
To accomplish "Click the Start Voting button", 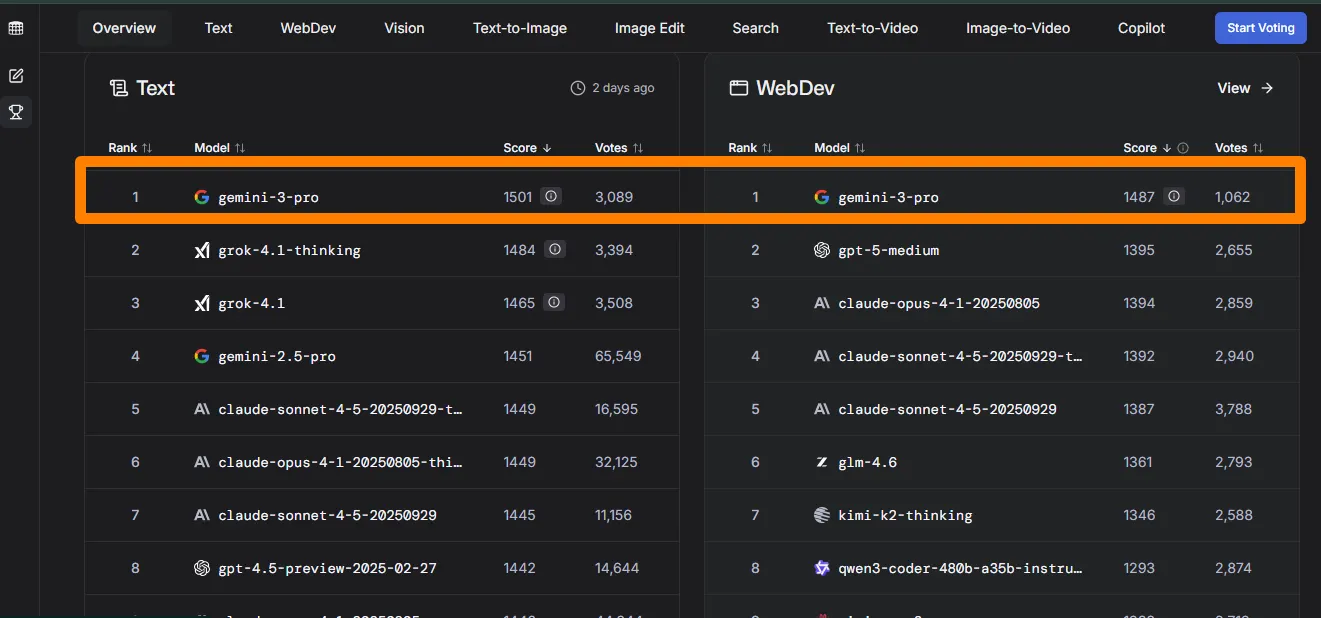I will [x=1260, y=28].
